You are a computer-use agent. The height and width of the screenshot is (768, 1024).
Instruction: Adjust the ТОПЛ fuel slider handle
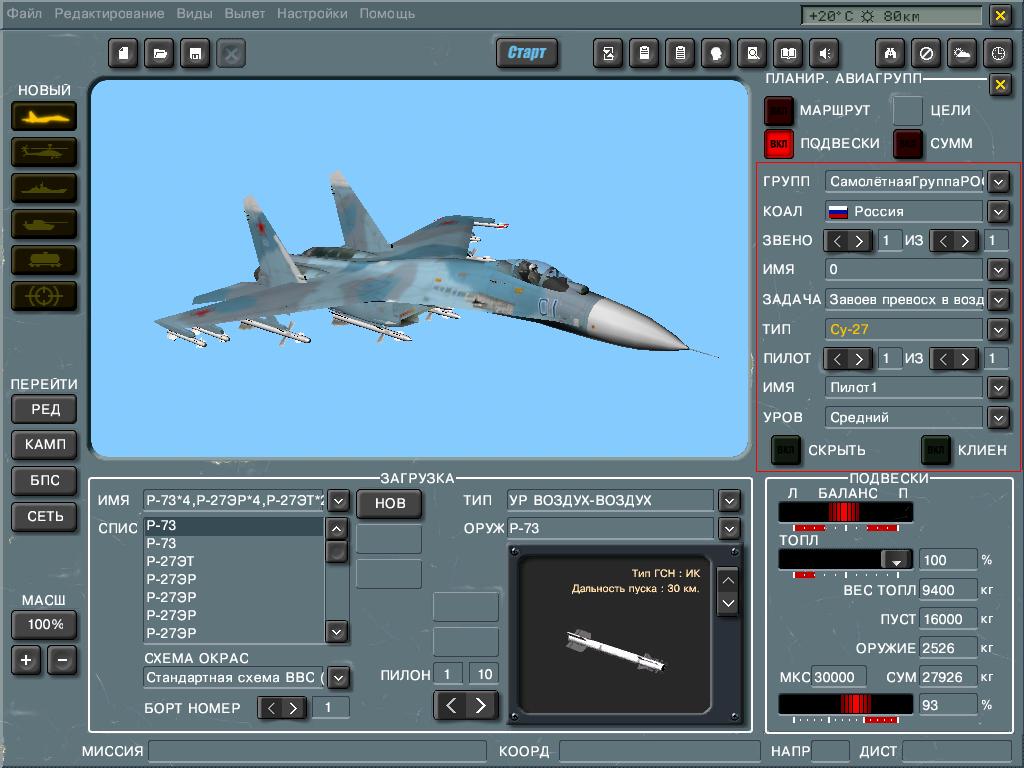[897, 560]
